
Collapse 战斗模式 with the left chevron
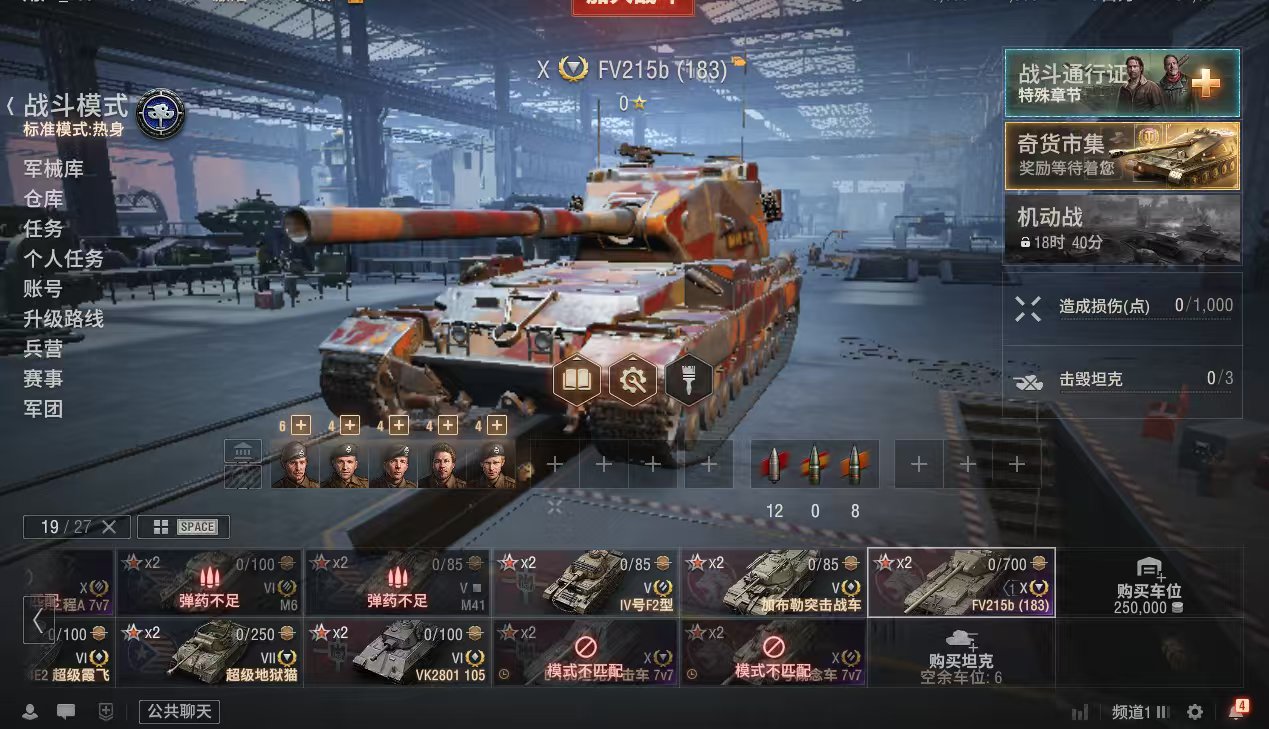pos(10,105)
